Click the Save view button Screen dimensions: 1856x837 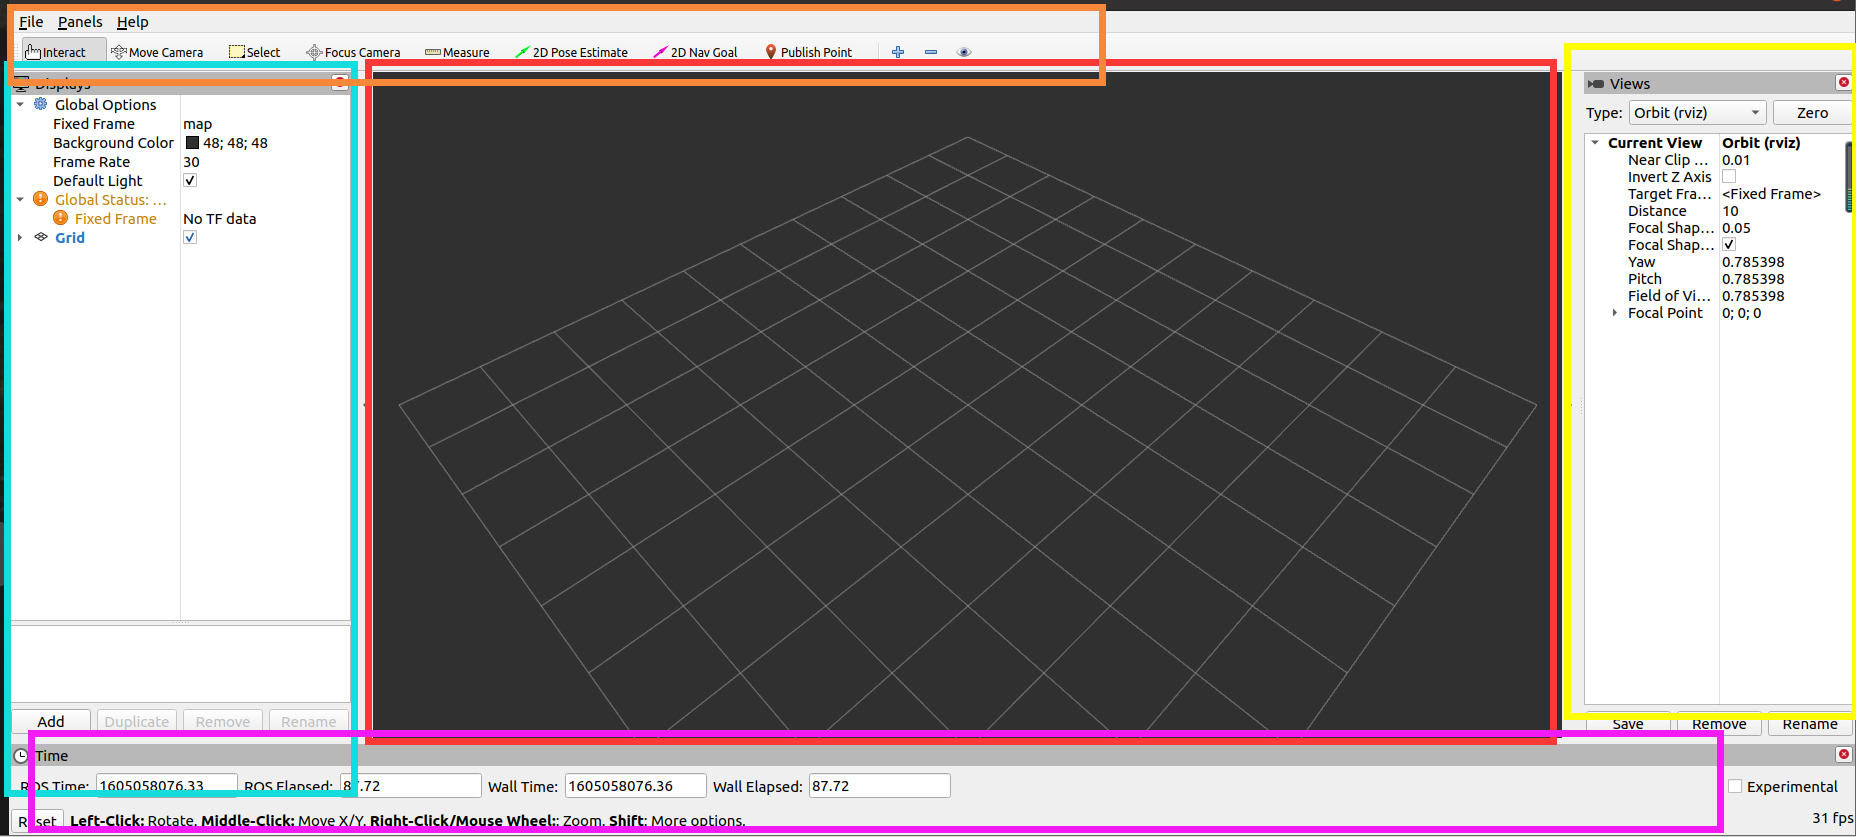tap(1628, 724)
